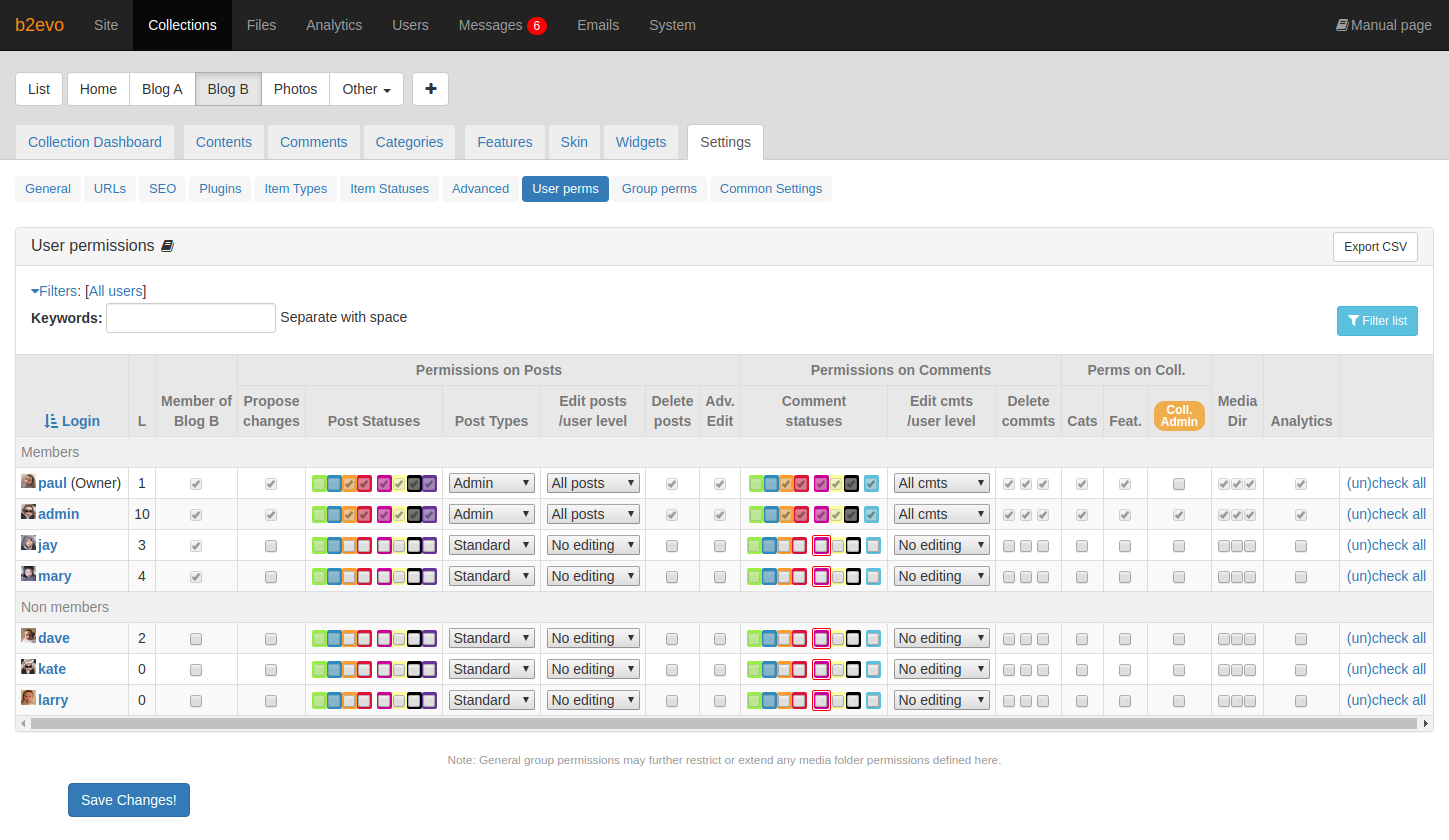Click the plus icon to add collection
Image resolution: width=1449 pixels, height=840 pixels.
(x=430, y=89)
